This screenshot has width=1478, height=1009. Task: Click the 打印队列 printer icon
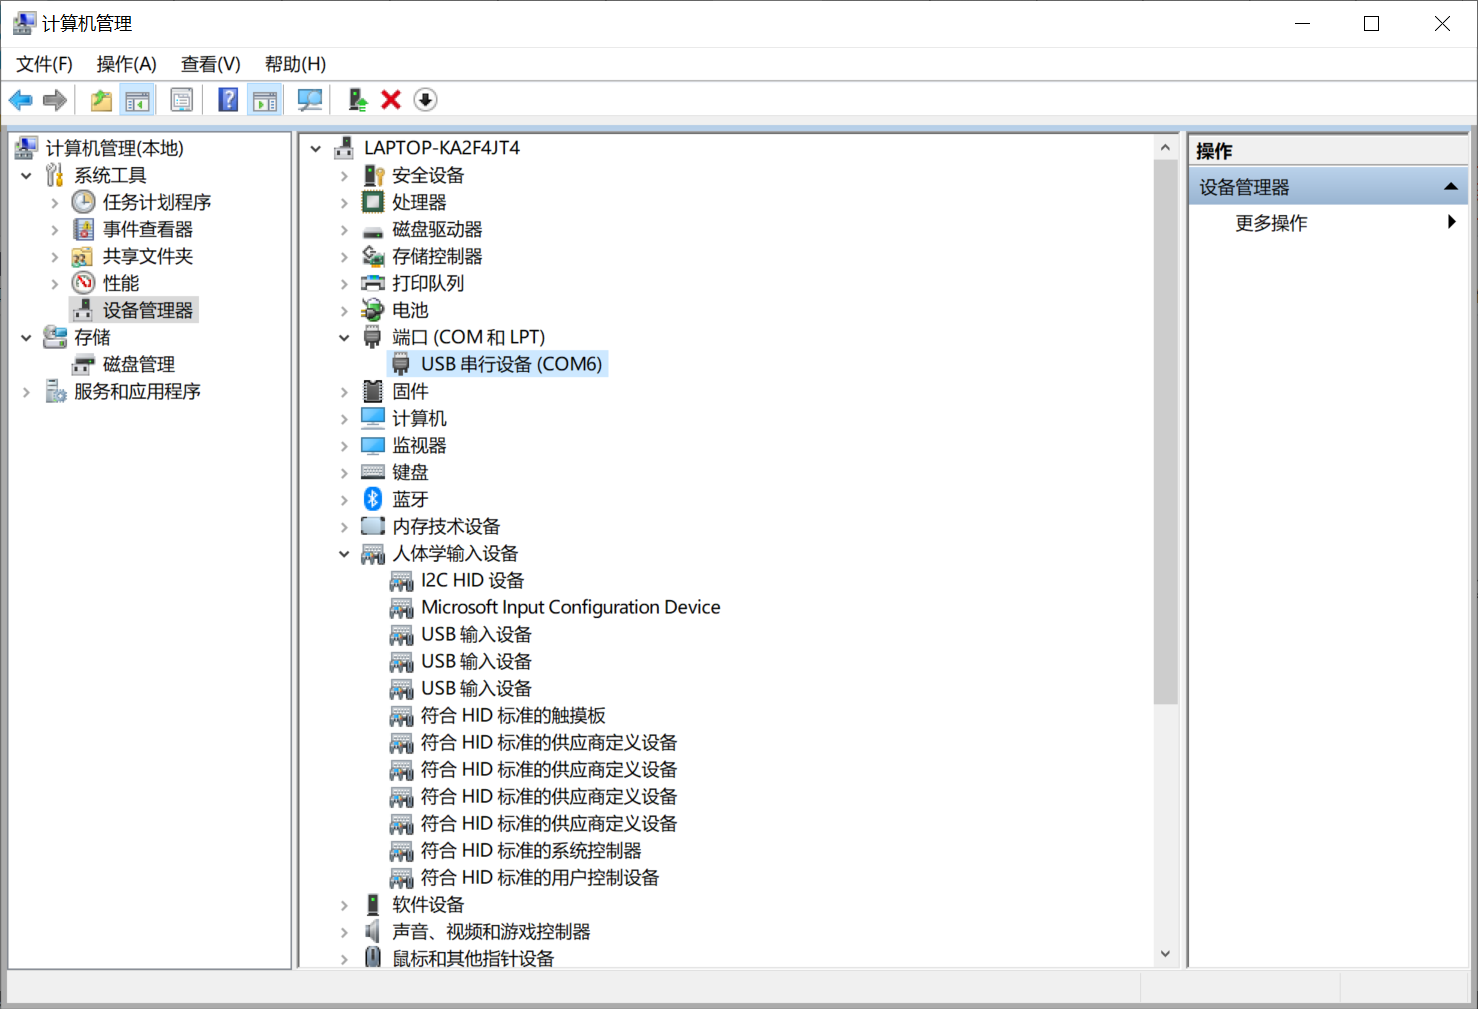coord(373,283)
